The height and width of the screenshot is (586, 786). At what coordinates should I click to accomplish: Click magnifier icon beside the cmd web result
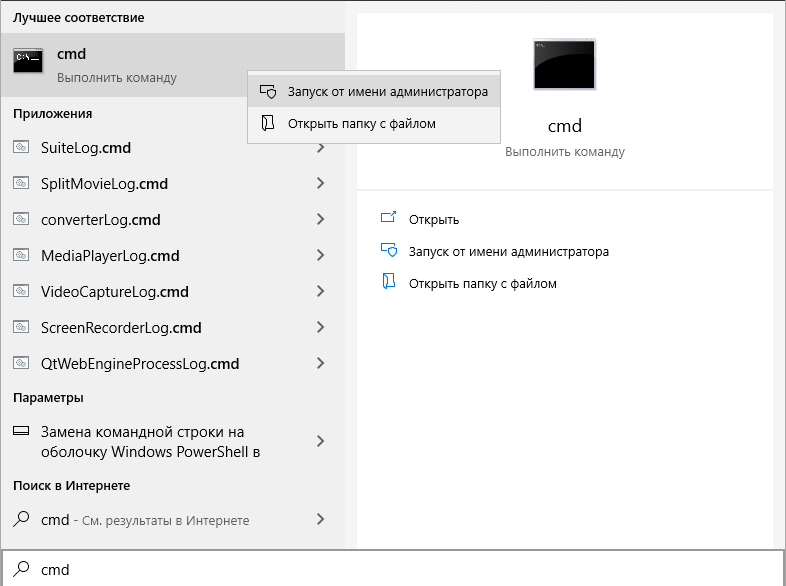pyautogui.click(x=21, y=519)
